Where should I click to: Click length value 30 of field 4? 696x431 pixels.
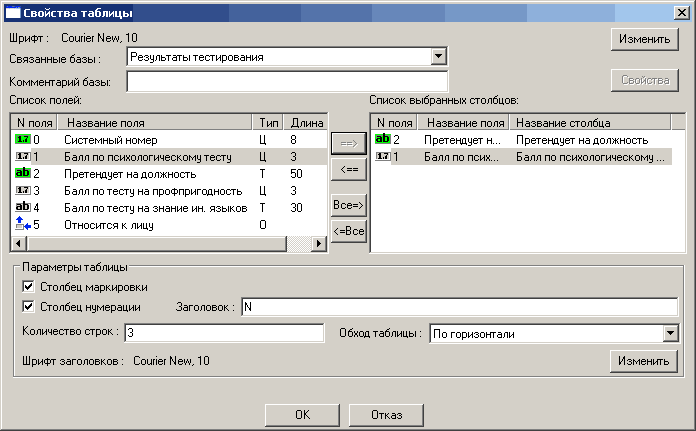pyautogui.click(x=296, y=207)
